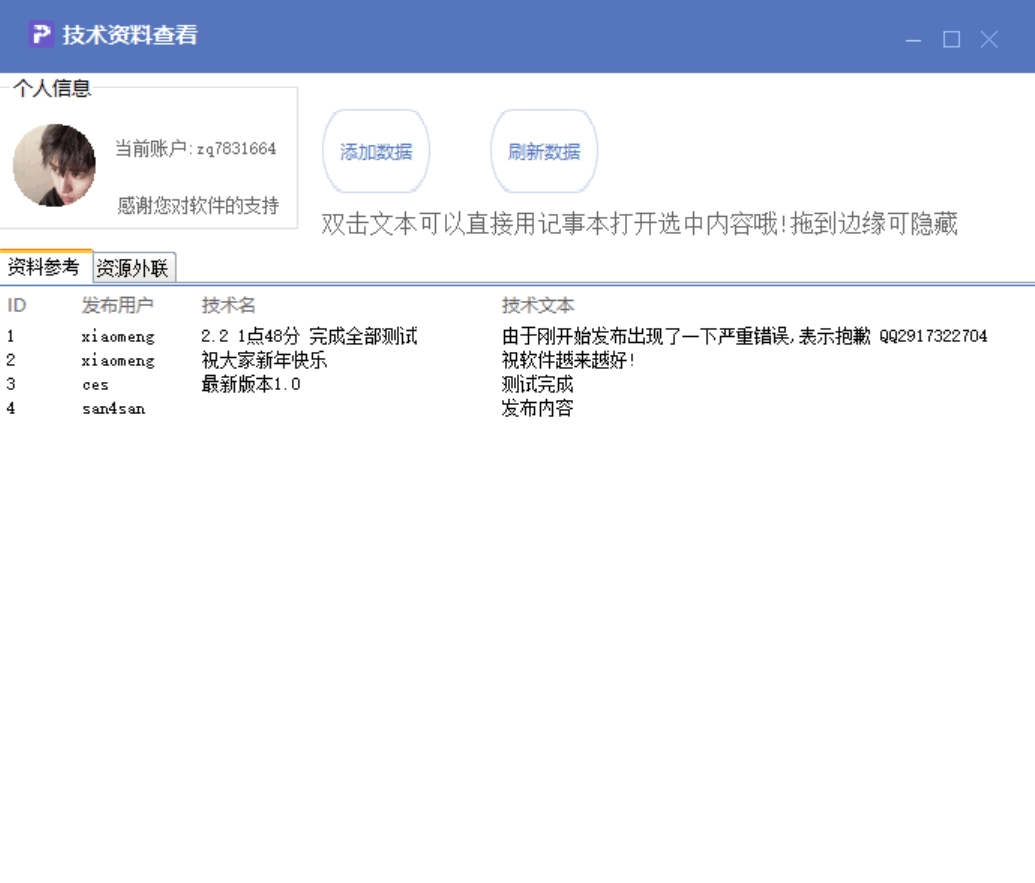Close the 技术资料查看 window
Image resolution: width=1035 pixels, height=883 pixels.
[989, 40]
